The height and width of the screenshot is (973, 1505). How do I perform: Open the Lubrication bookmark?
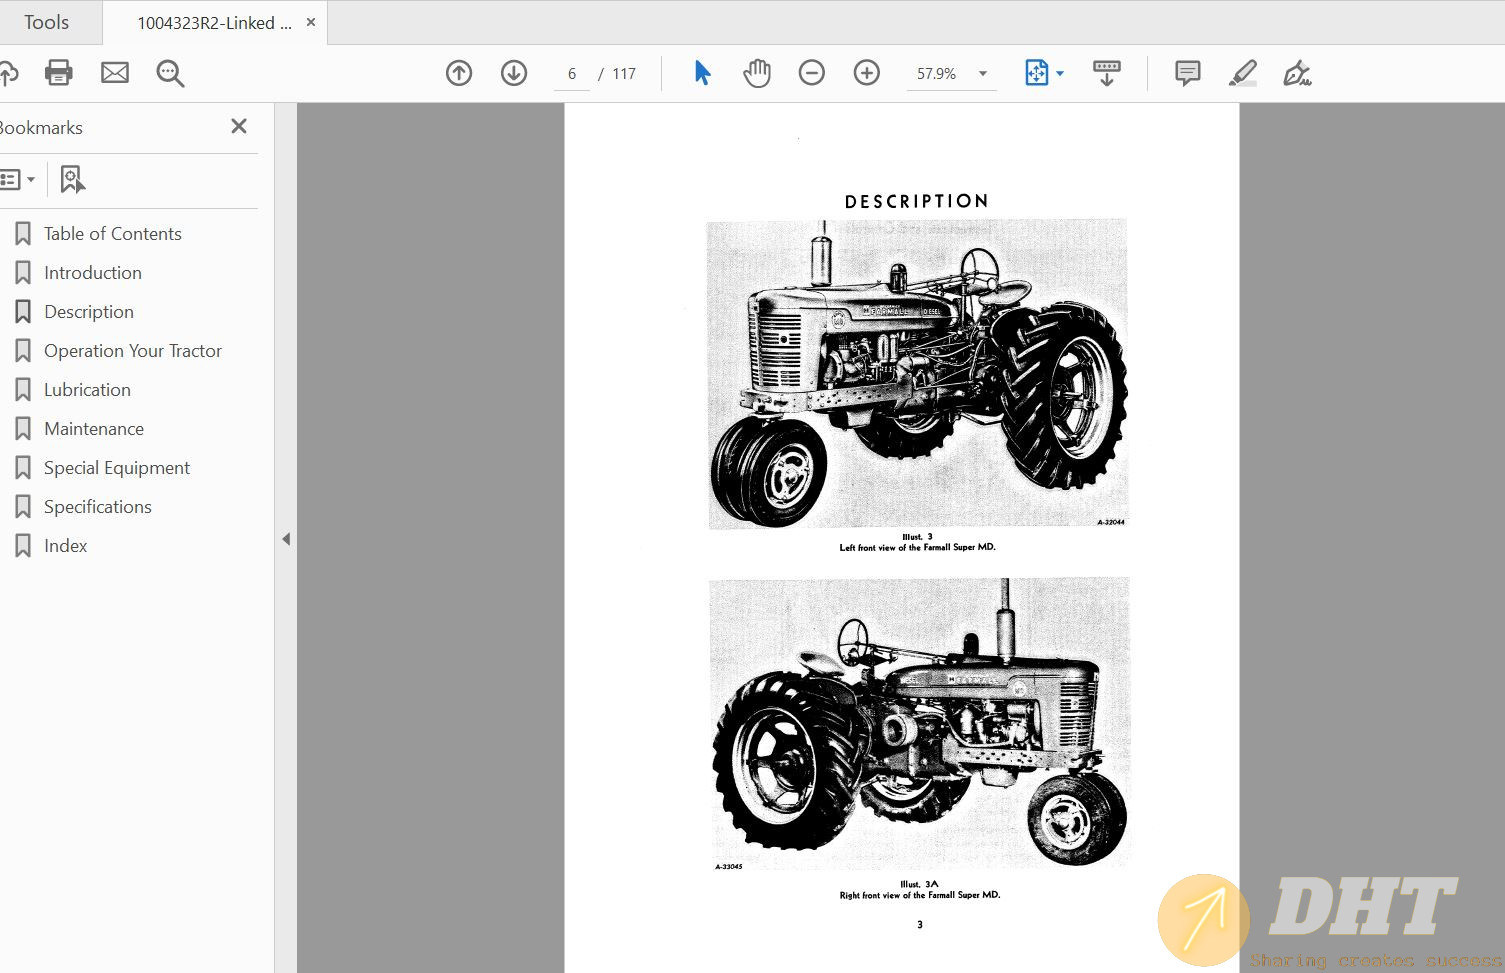click(87, 390)
